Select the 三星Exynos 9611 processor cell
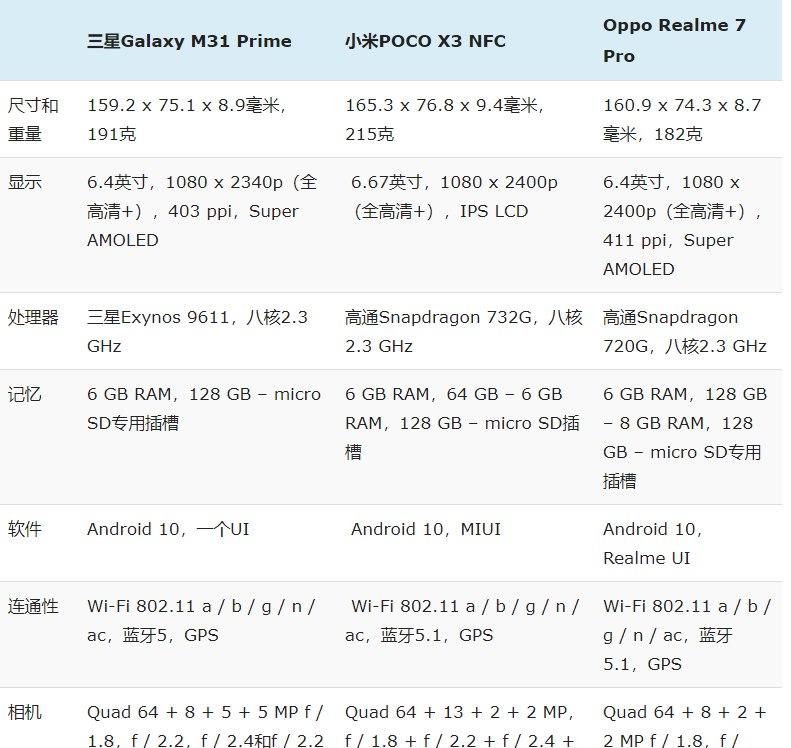 pos(197,331)
